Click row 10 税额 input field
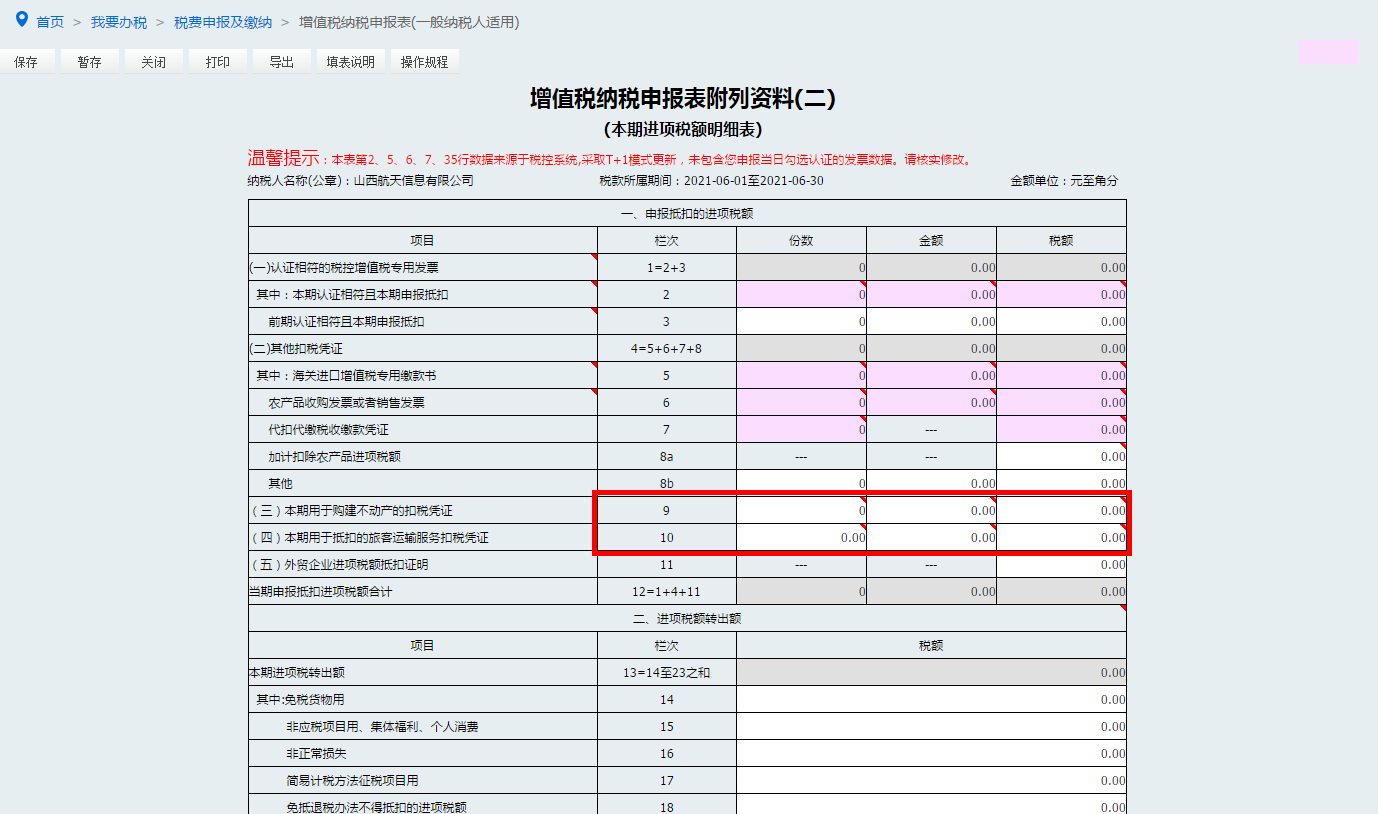The width and height of the screenshot is (1378, 814). pos(1061,538)
